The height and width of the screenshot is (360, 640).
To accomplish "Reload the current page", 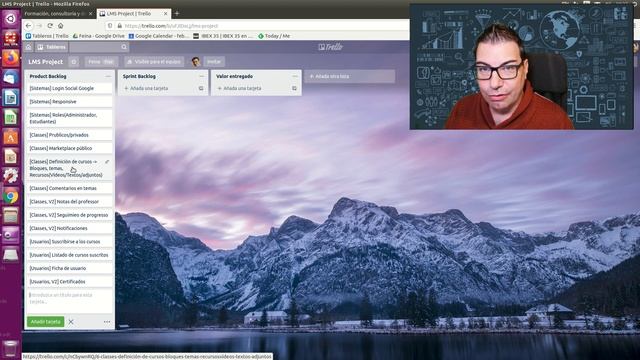I will point(50,26).
